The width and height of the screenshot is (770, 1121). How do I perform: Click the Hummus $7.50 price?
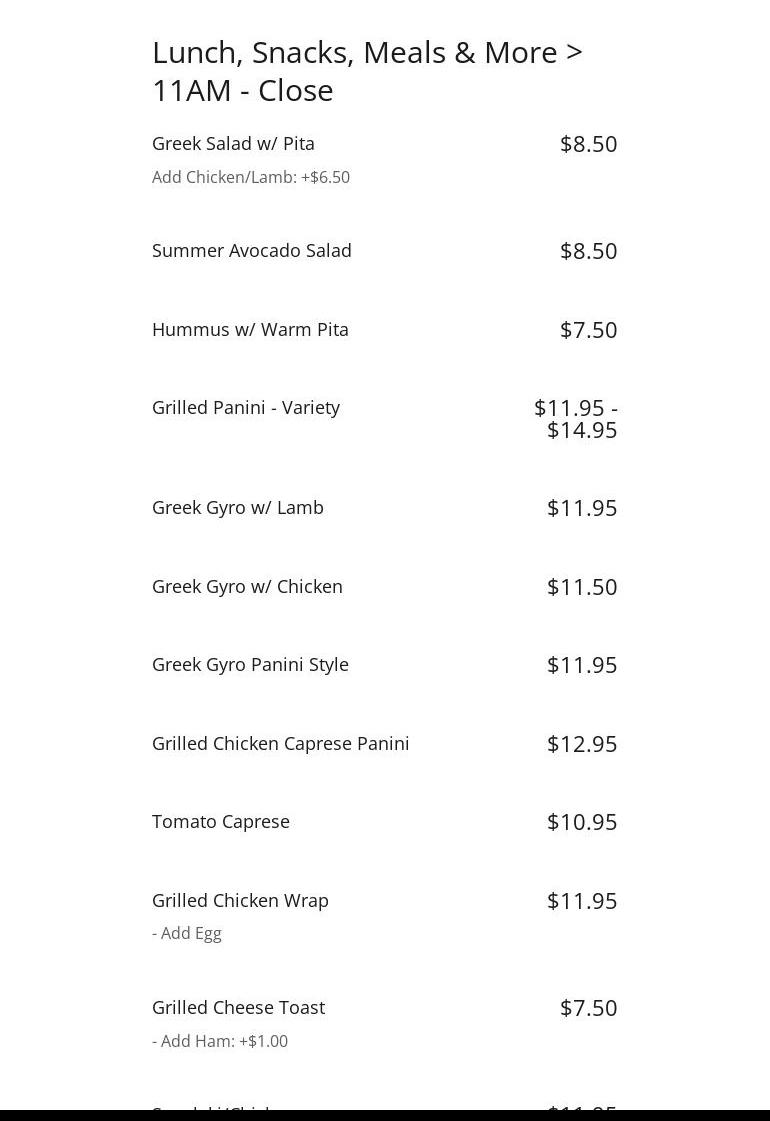pyautogui.click(x=588, y=330)
